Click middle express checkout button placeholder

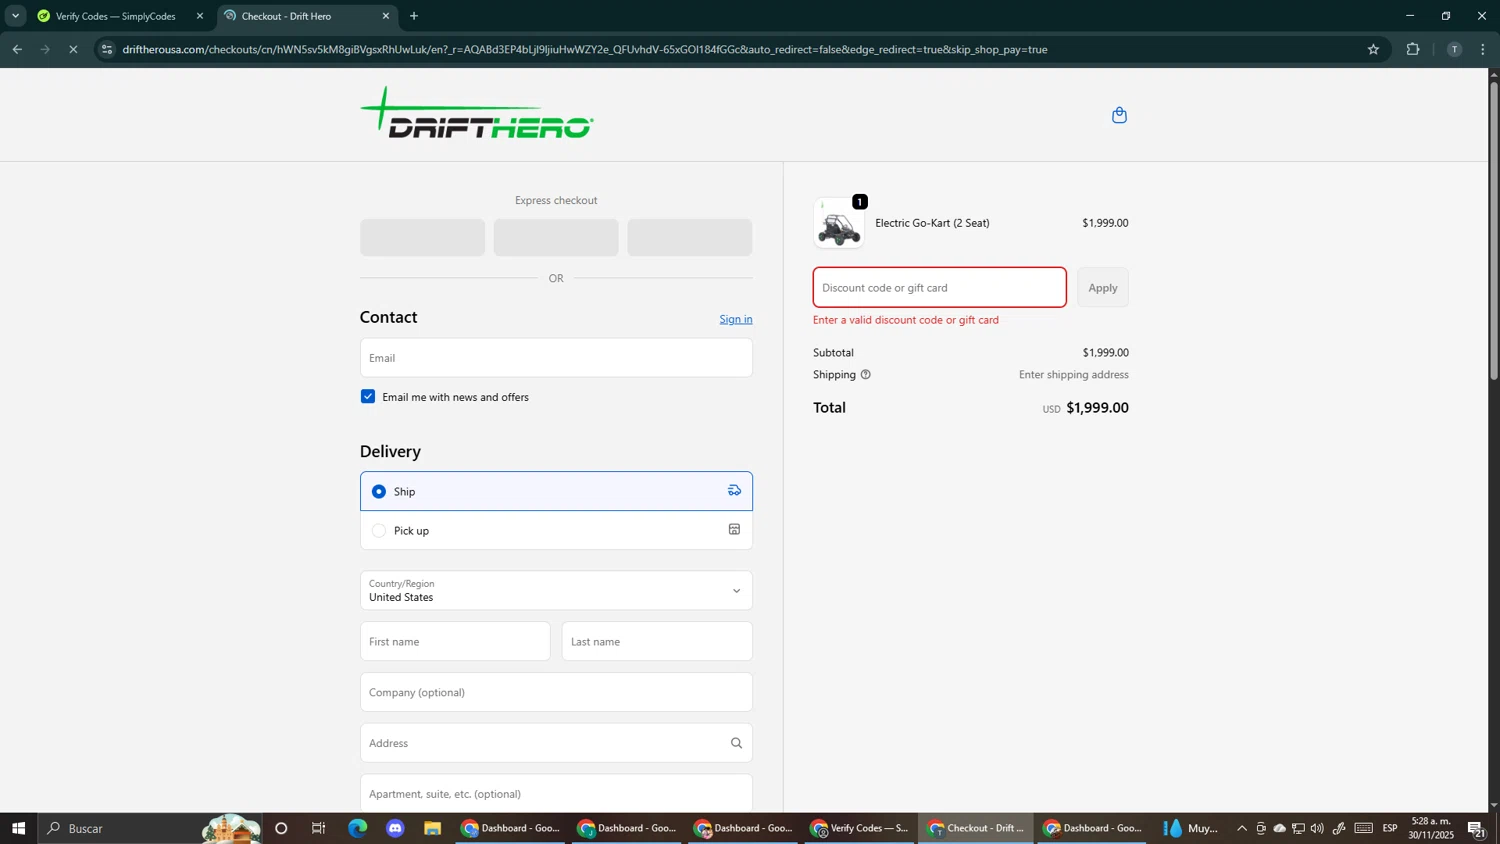(556, 237)
